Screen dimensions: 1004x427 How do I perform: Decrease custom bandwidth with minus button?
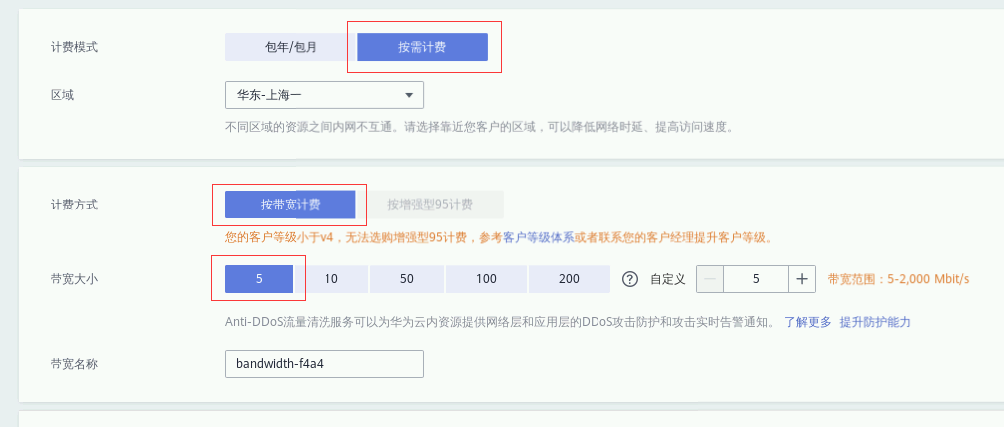click(710, 279)
